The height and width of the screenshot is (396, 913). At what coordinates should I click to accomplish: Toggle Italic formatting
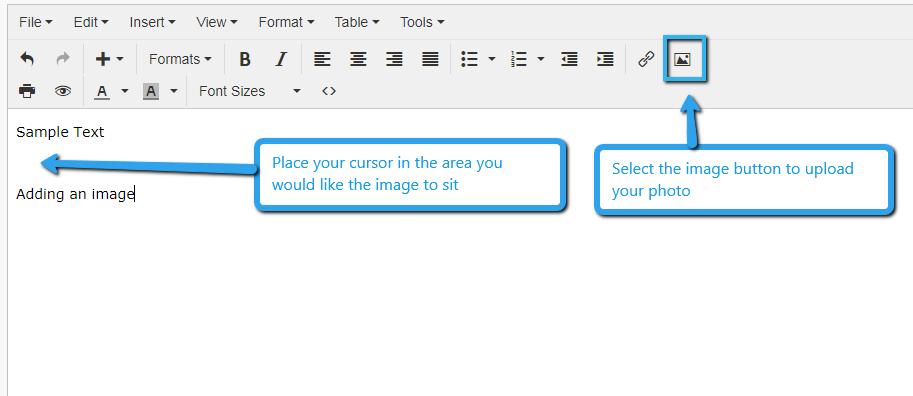(281, 59)
